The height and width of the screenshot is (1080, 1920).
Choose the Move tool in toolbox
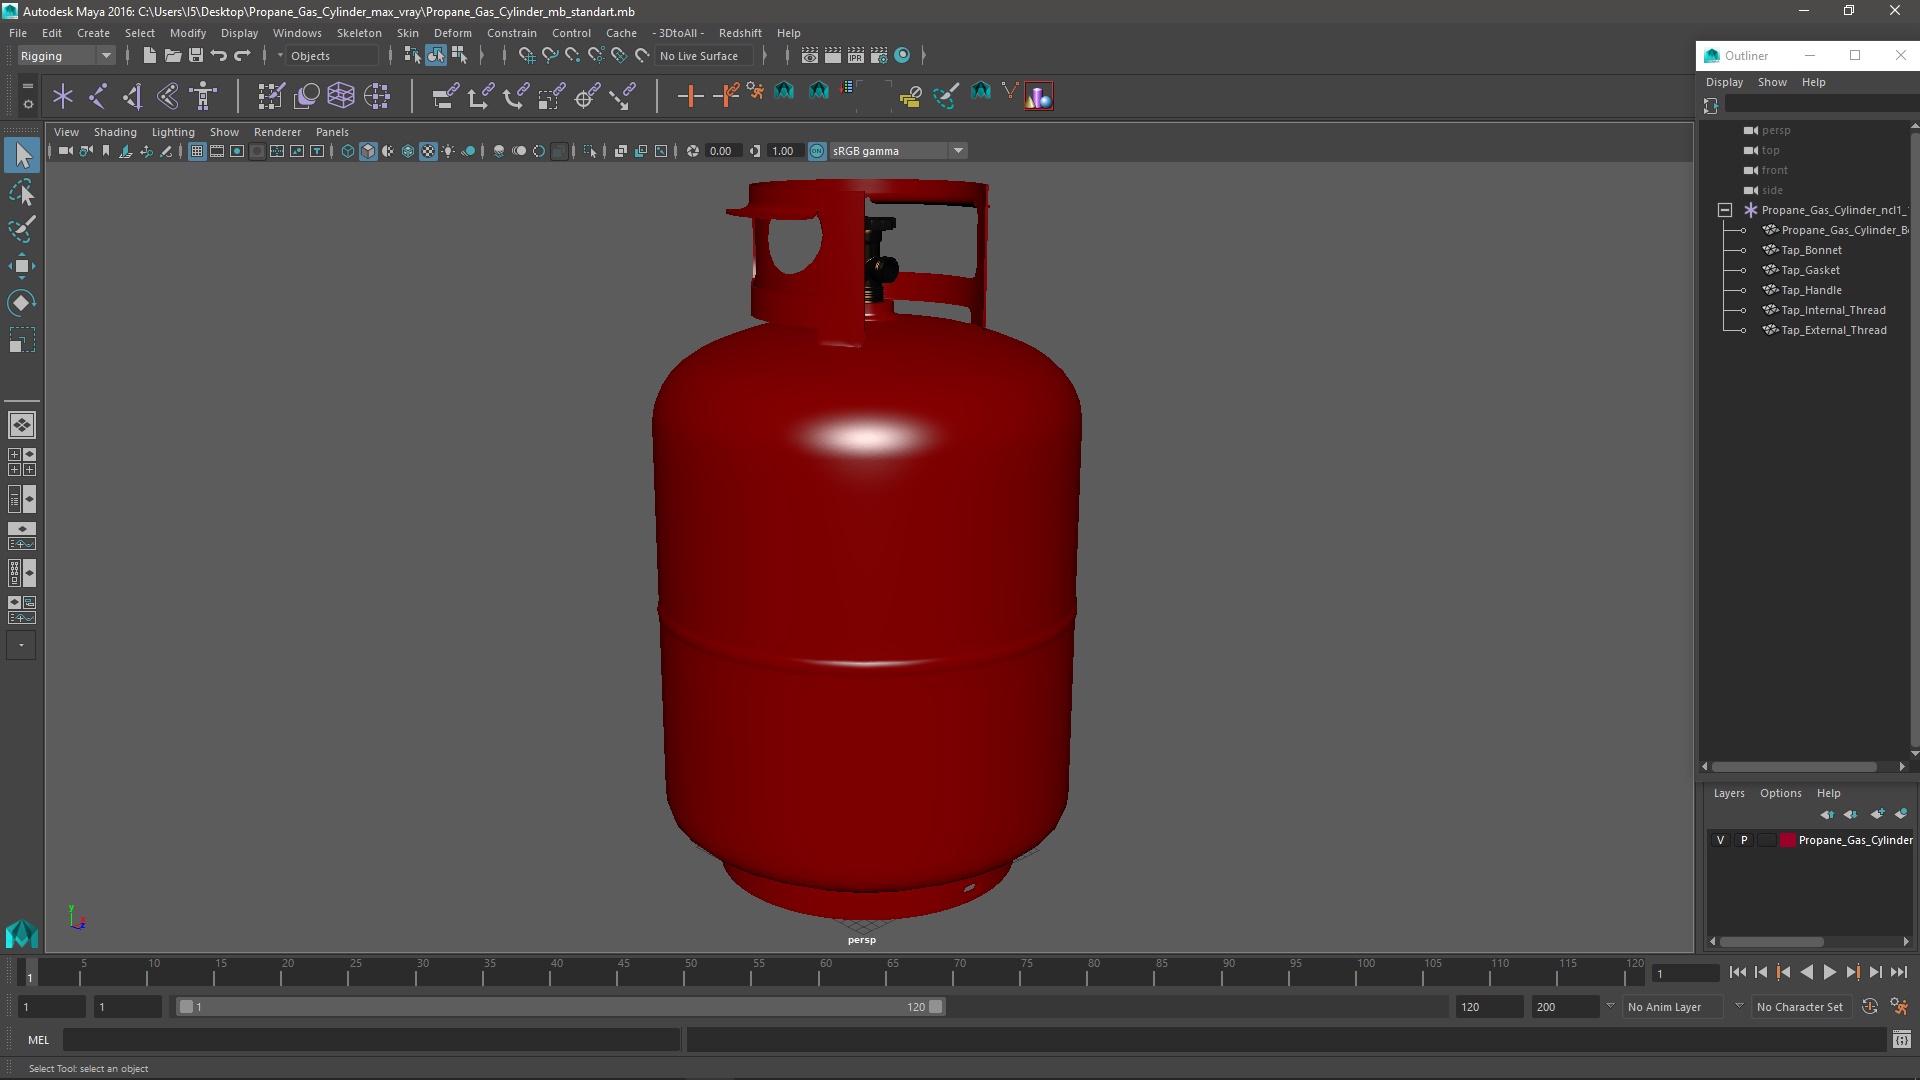pos(22,266)
